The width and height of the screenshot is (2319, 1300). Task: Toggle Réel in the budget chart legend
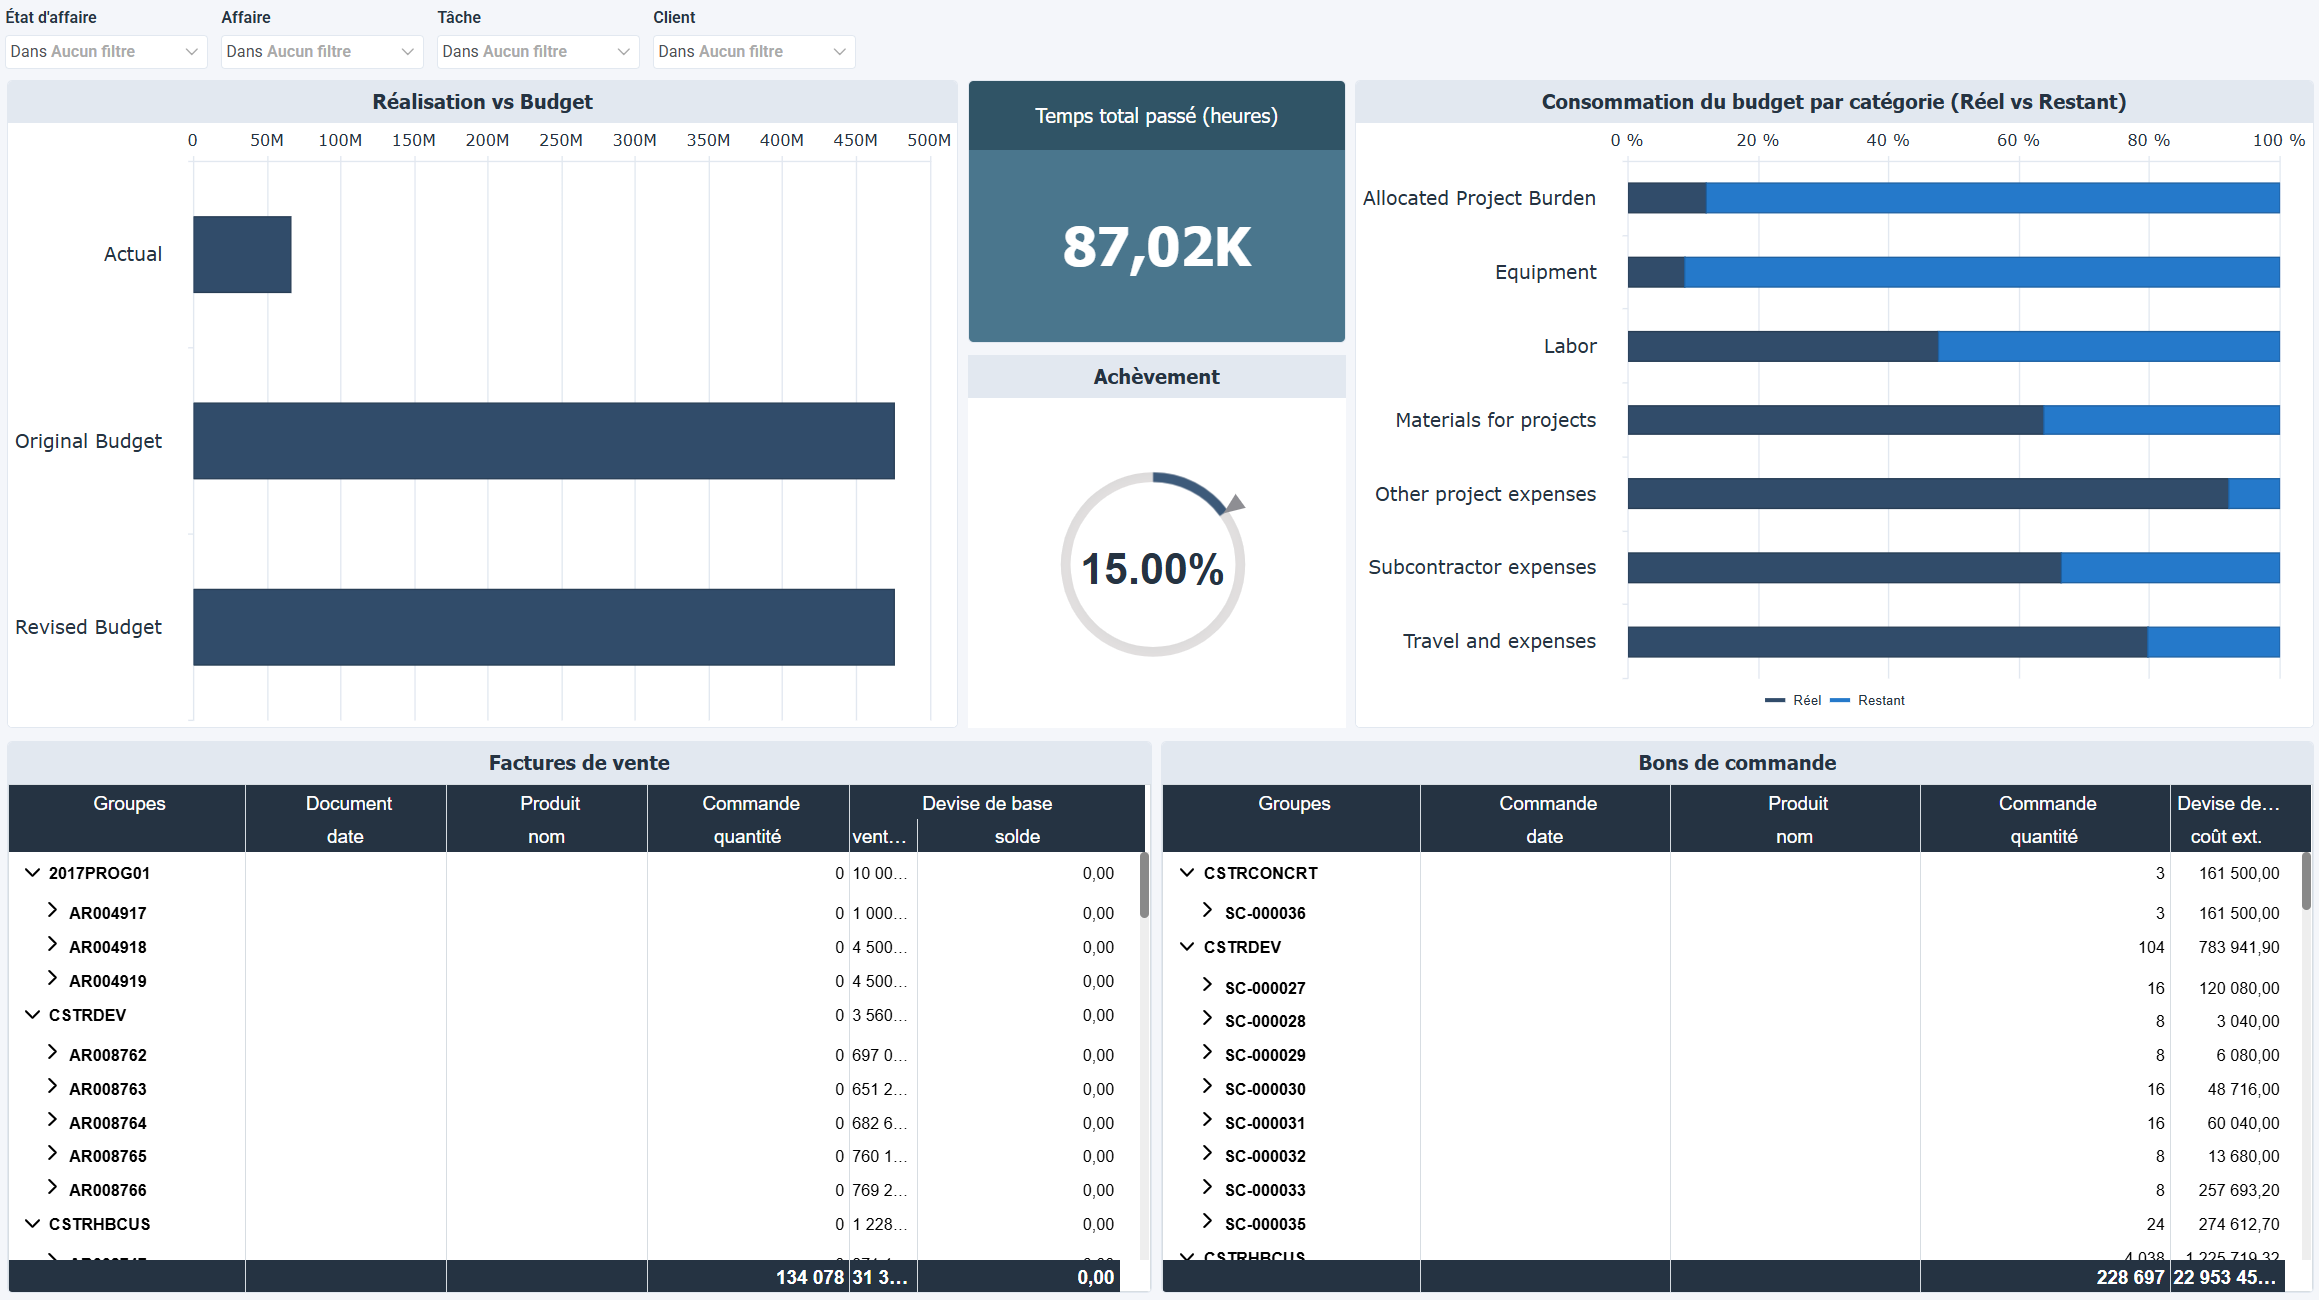point(1795,700)
